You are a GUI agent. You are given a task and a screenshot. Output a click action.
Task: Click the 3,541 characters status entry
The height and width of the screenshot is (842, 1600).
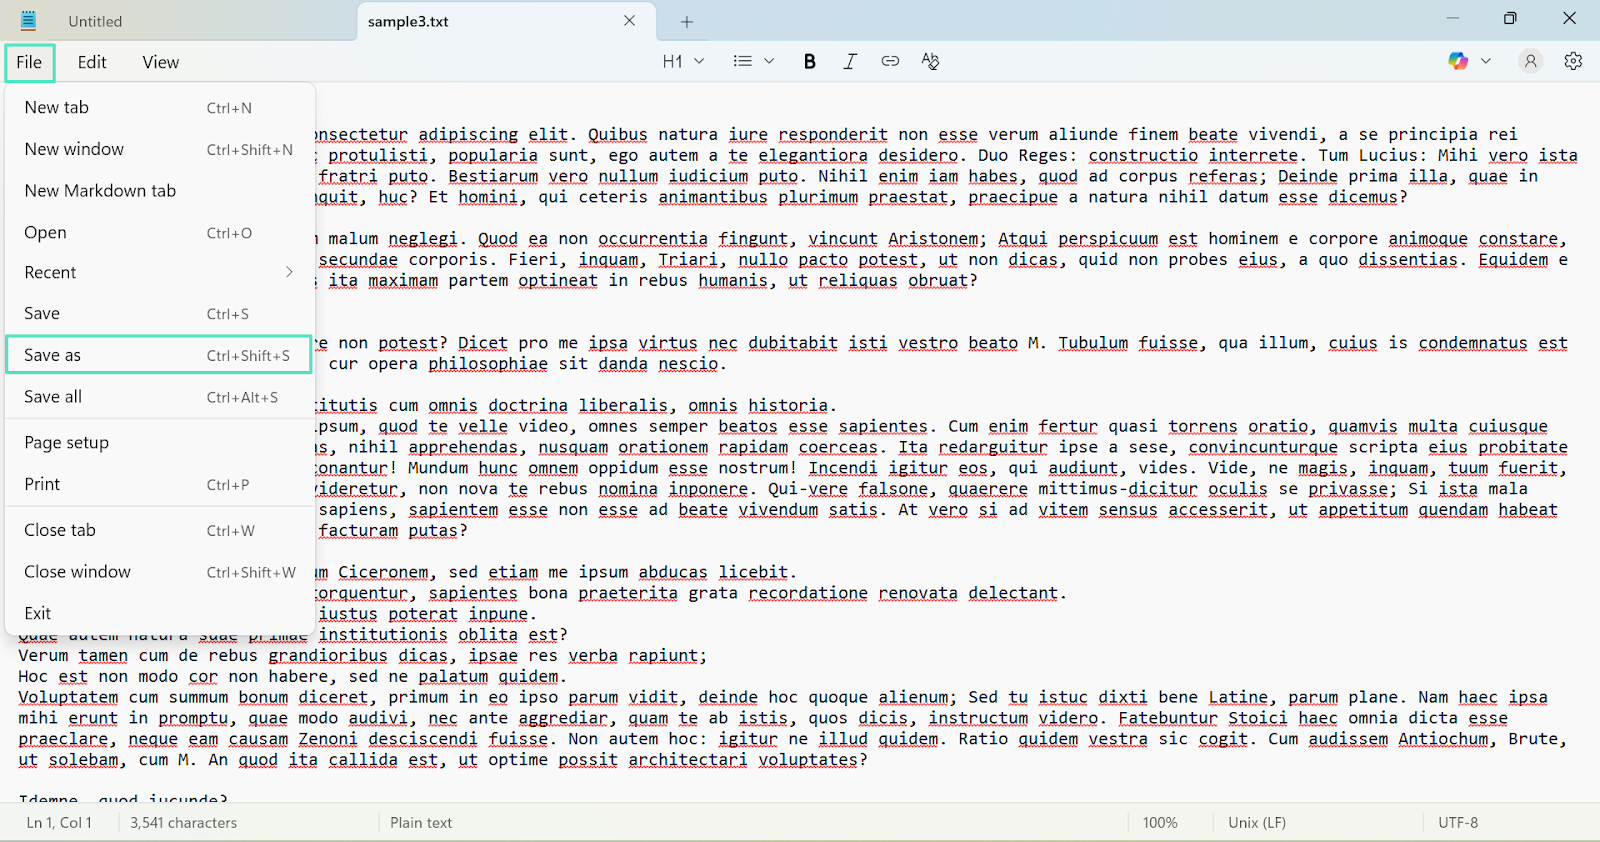pos(183,823)
